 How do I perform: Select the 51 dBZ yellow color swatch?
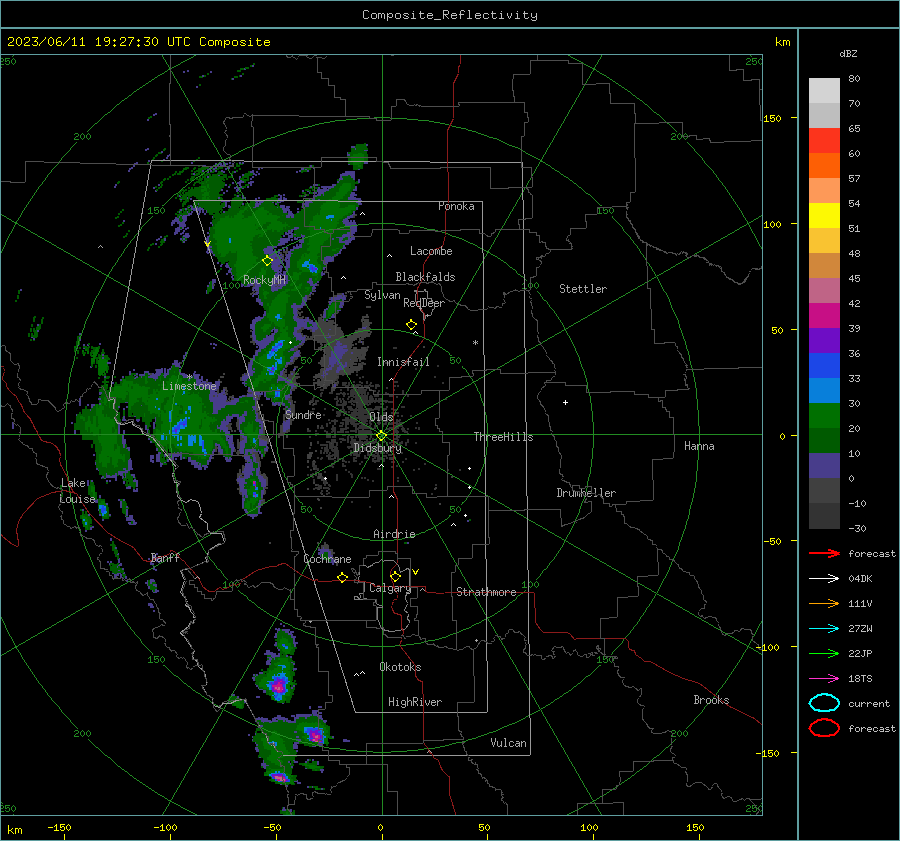pyautogui.click(x=824, y=215)
